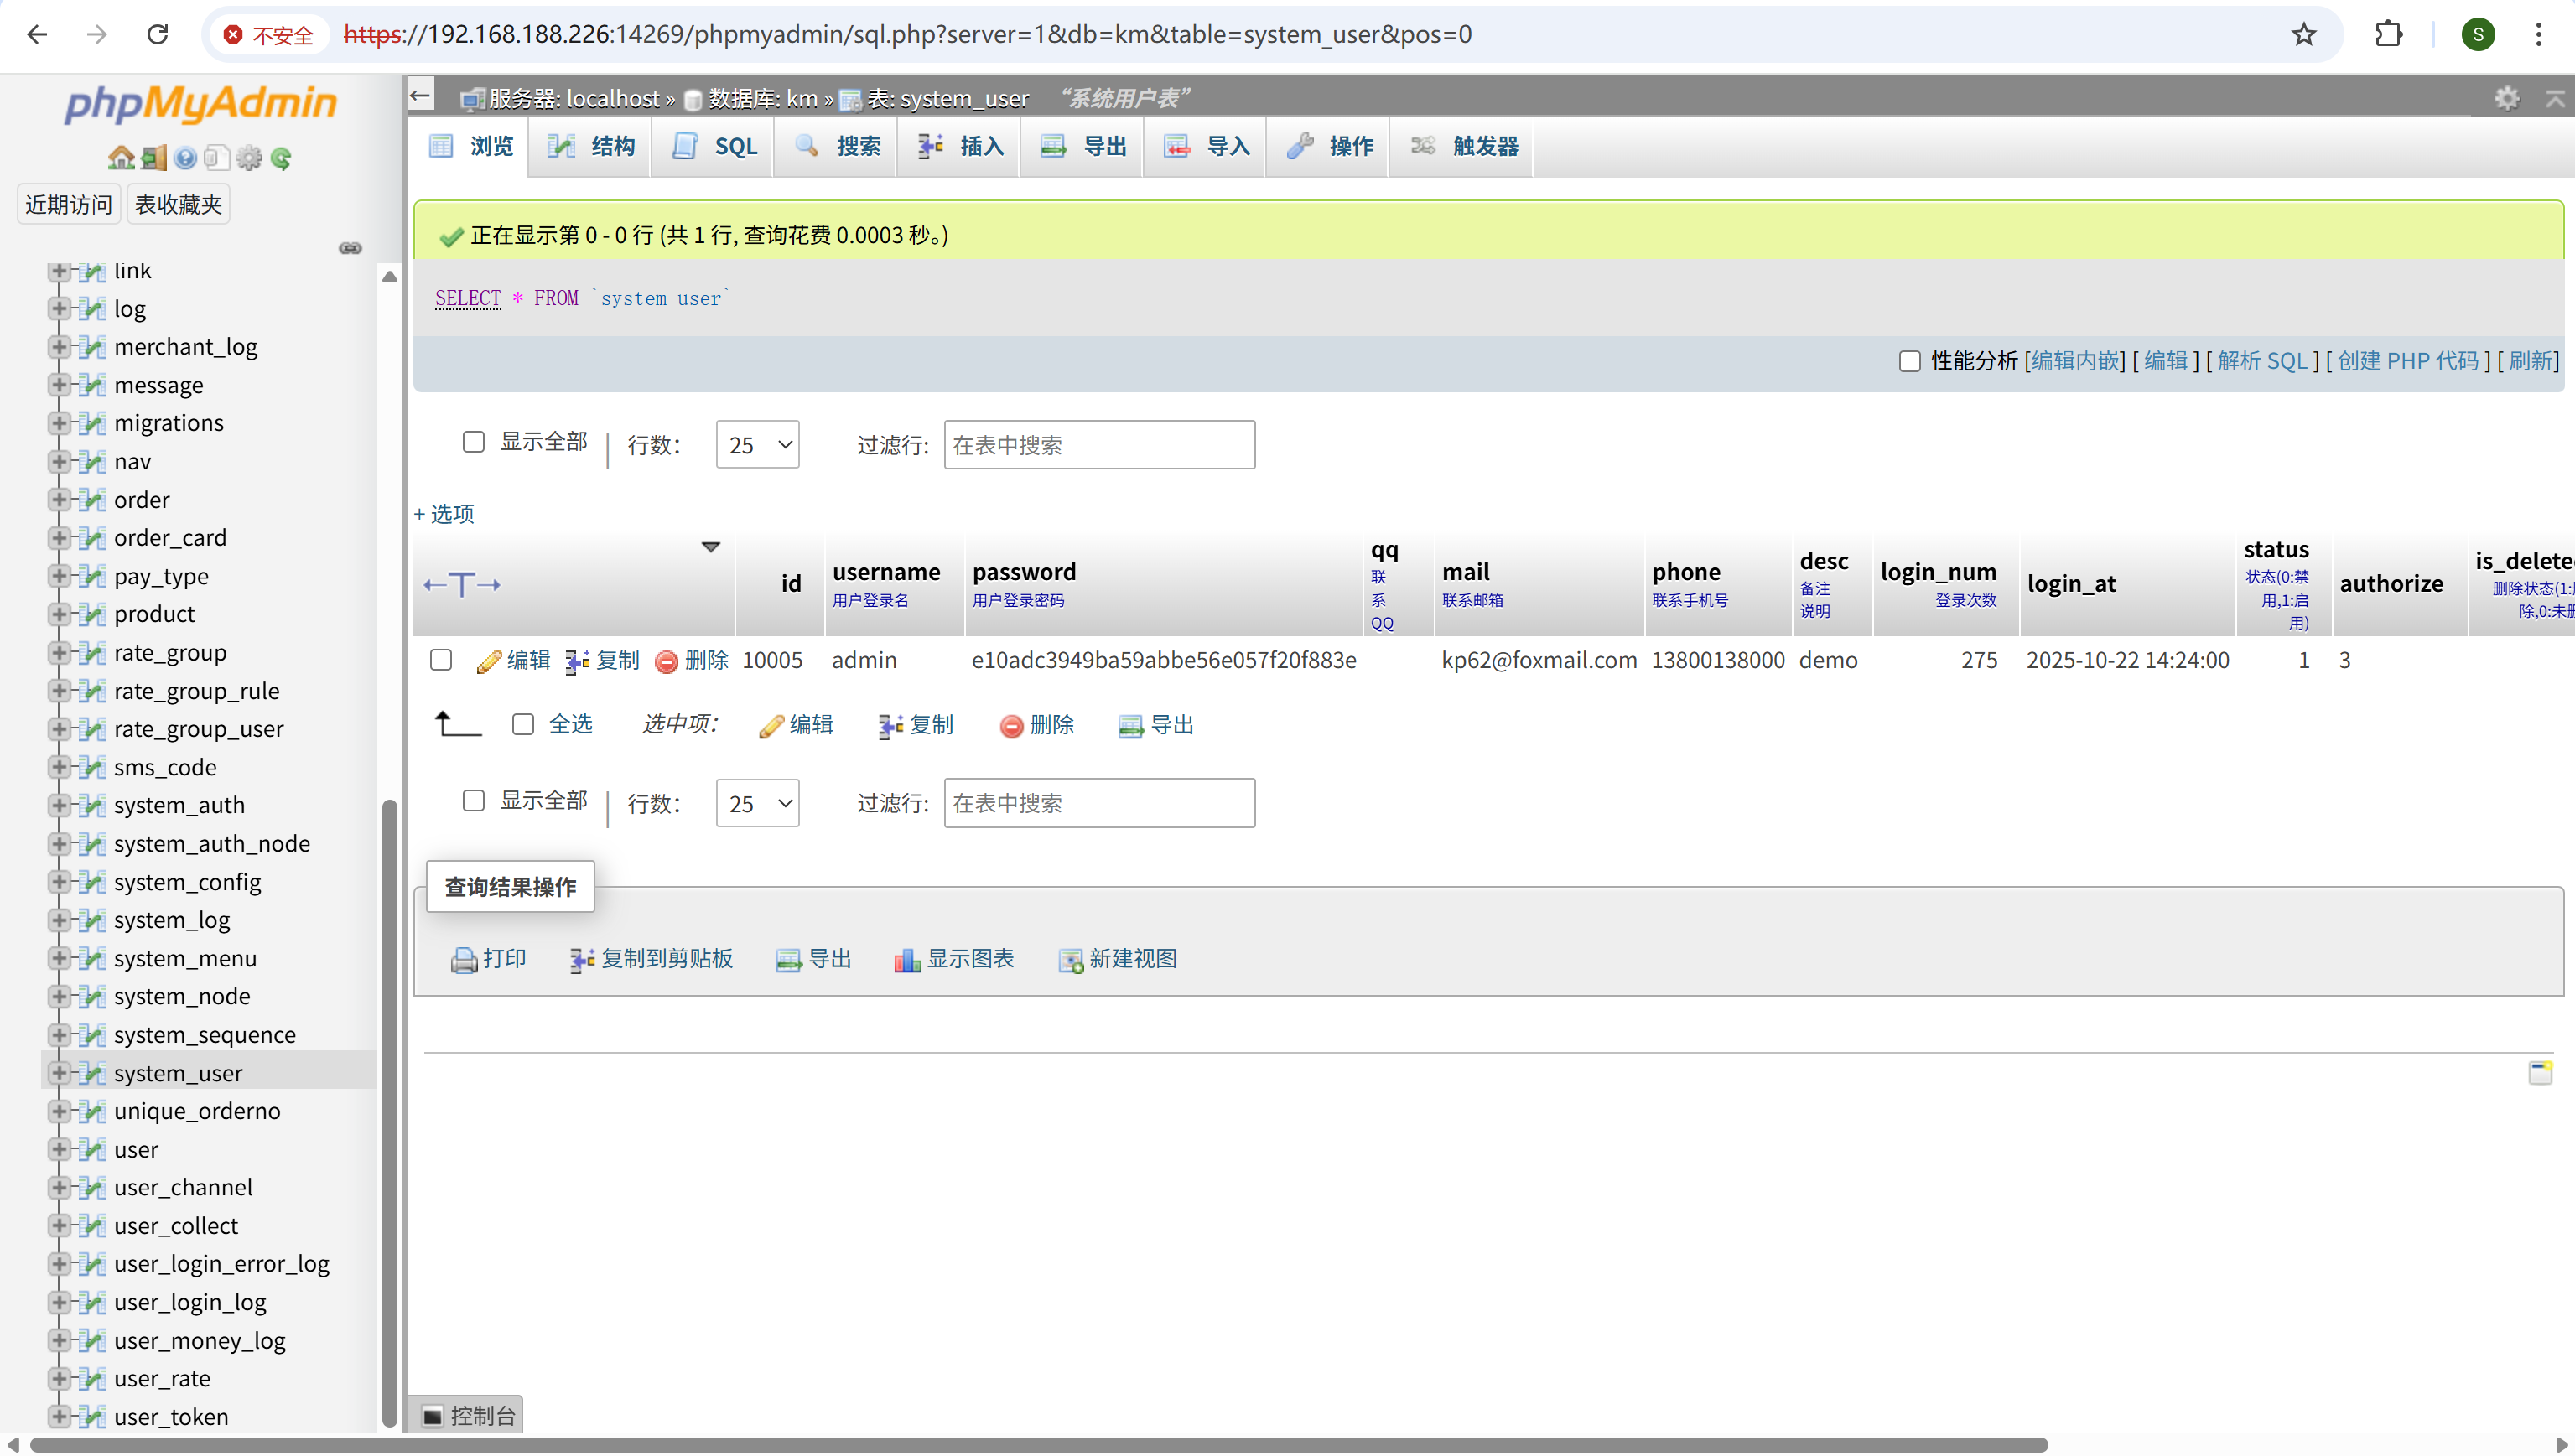Screen dimensions: 2575x1456
Task: Click the green reload navigation icon
Action: tap(281, 158)
